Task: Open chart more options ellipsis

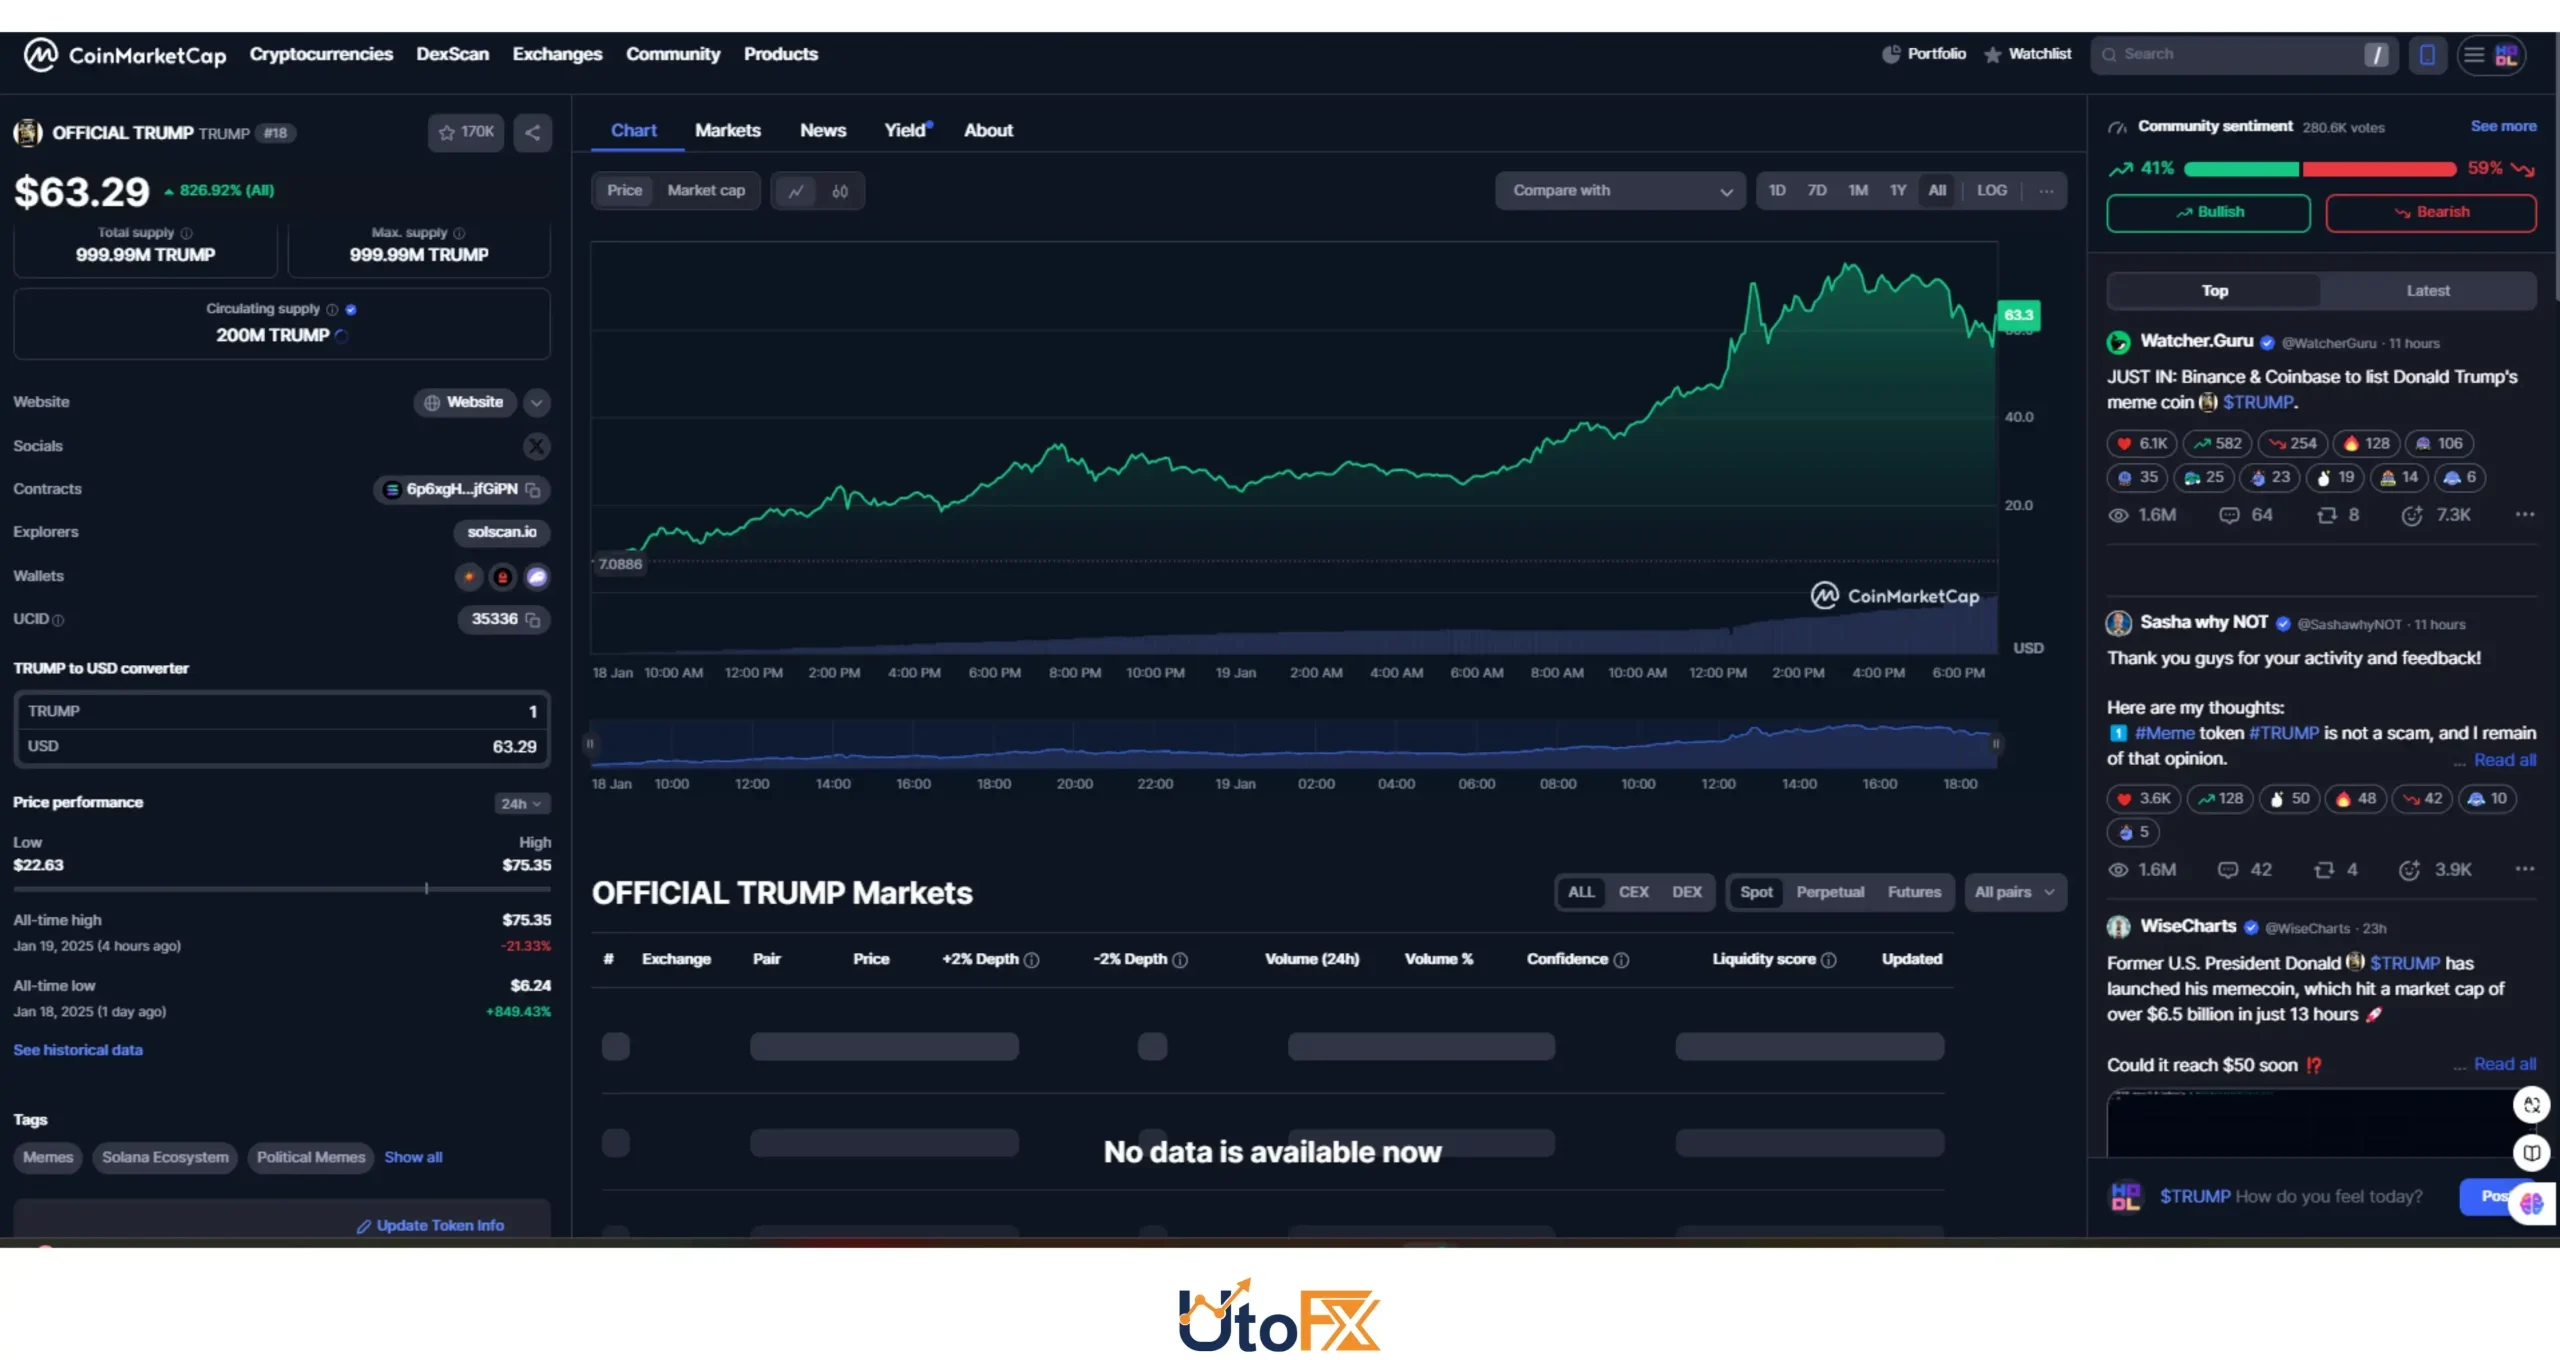Action: pyautogui.click(x=2046, y=191)
